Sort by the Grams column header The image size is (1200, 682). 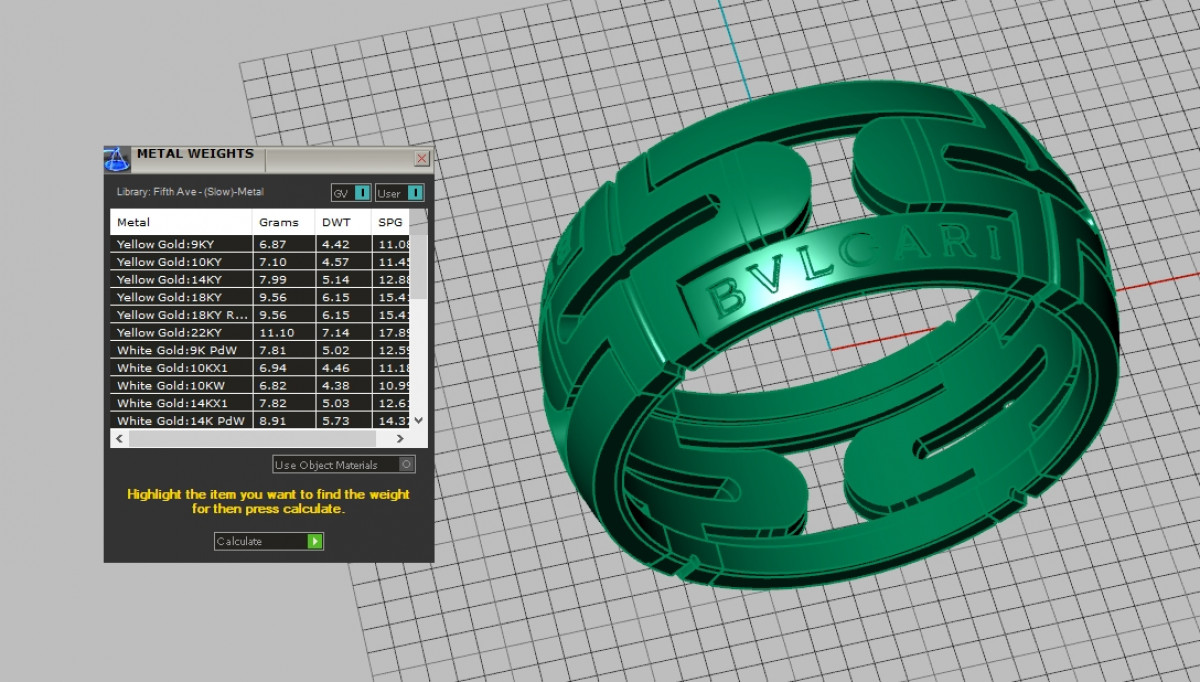tap(279, 222)
